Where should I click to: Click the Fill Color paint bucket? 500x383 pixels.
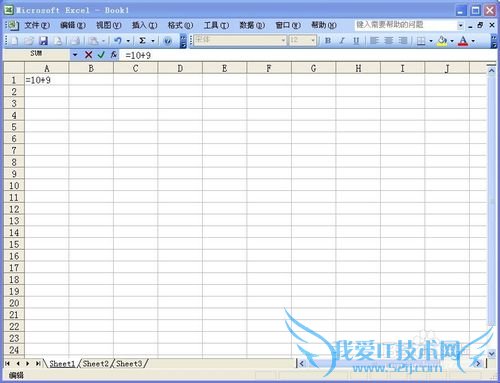pos(442,41)
